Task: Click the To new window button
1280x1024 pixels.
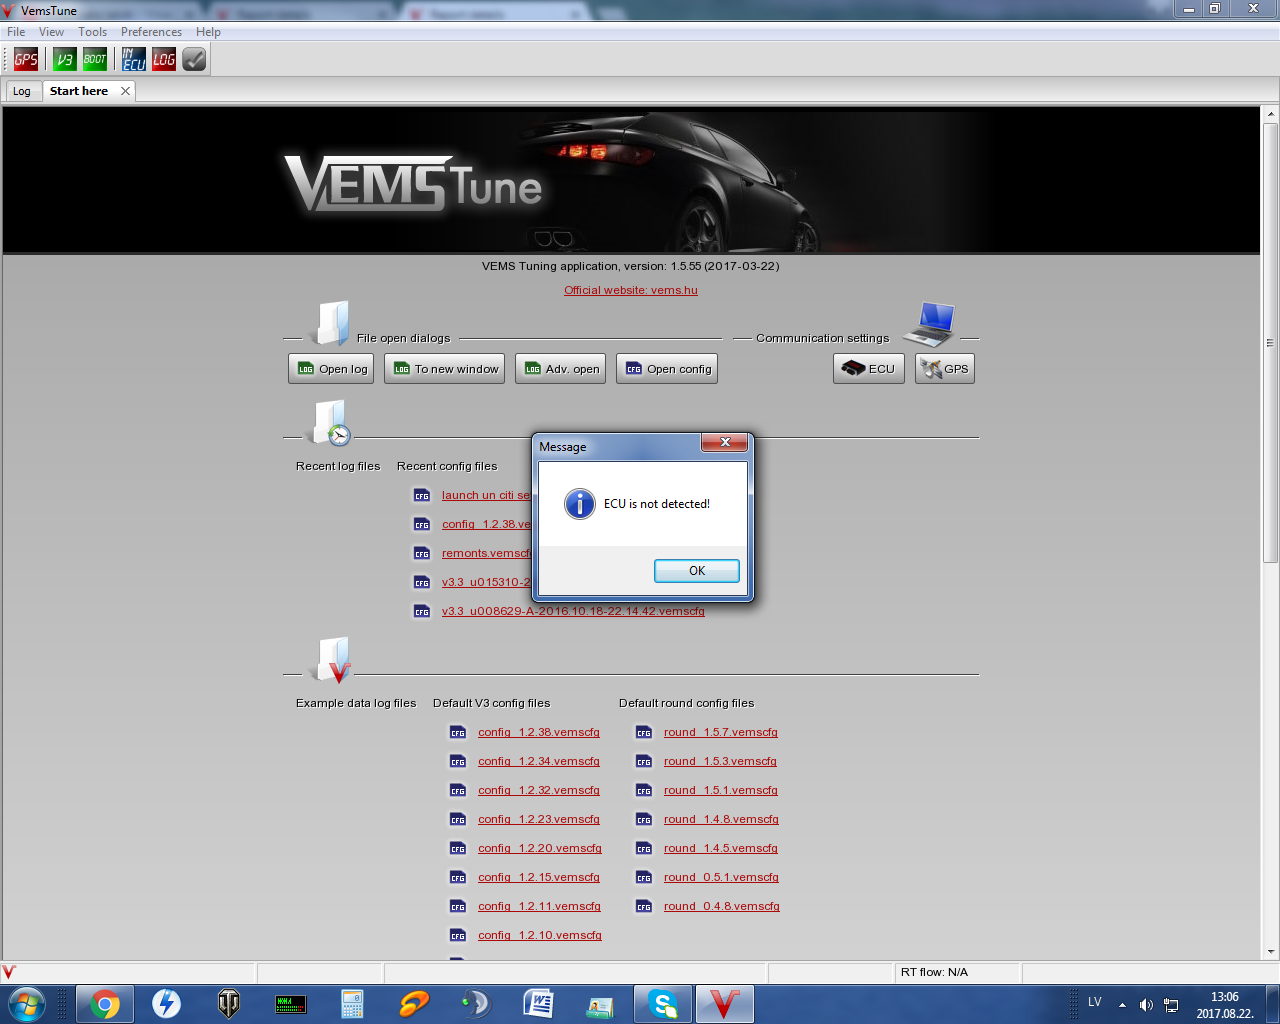Action: tap(445, 369)
